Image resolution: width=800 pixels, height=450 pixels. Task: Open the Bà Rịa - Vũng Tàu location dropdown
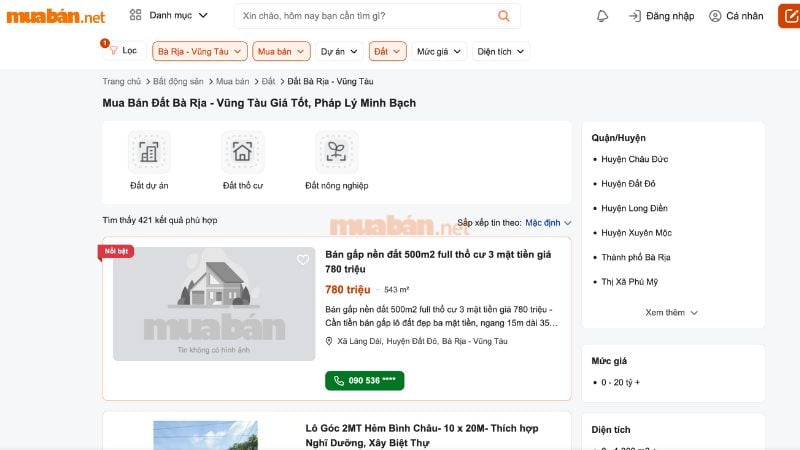coord(199,51)
